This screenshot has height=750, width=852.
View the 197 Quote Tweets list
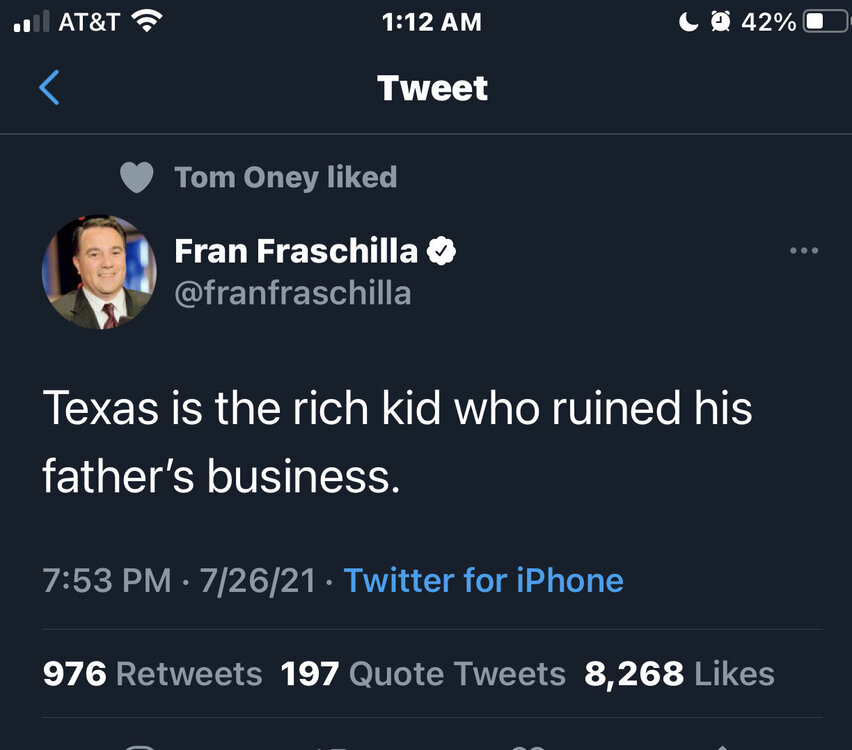[423, 674]
